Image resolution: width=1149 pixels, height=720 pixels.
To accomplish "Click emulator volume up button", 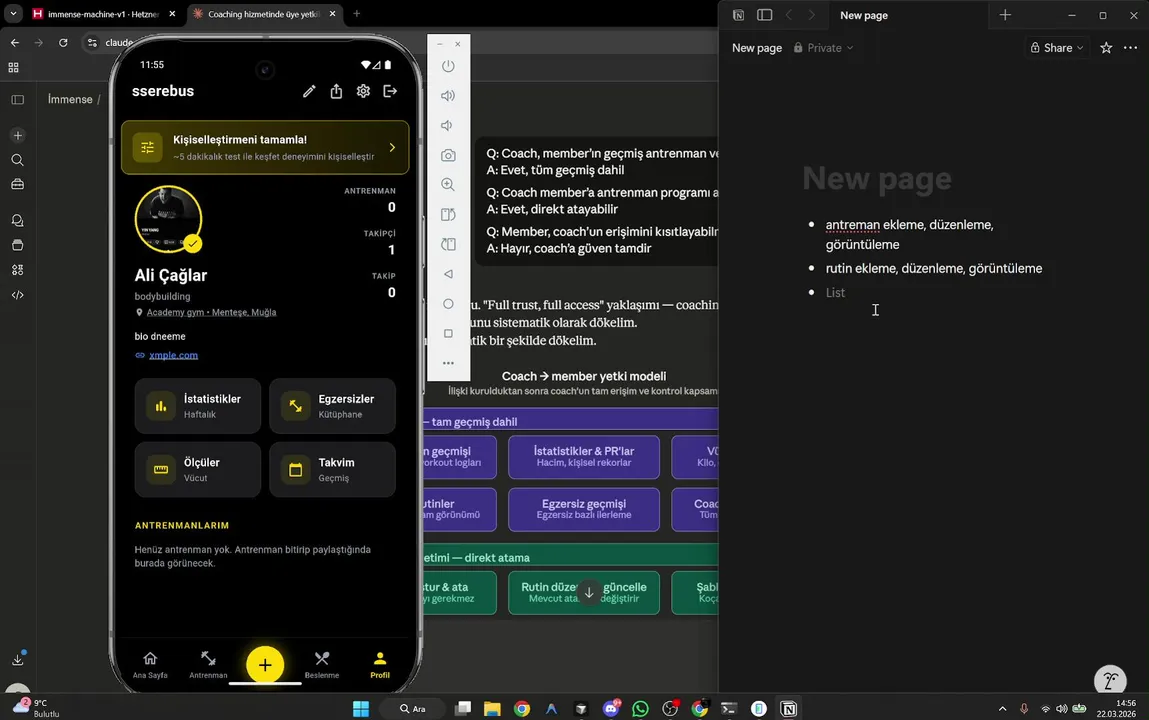I will point(448,96).
